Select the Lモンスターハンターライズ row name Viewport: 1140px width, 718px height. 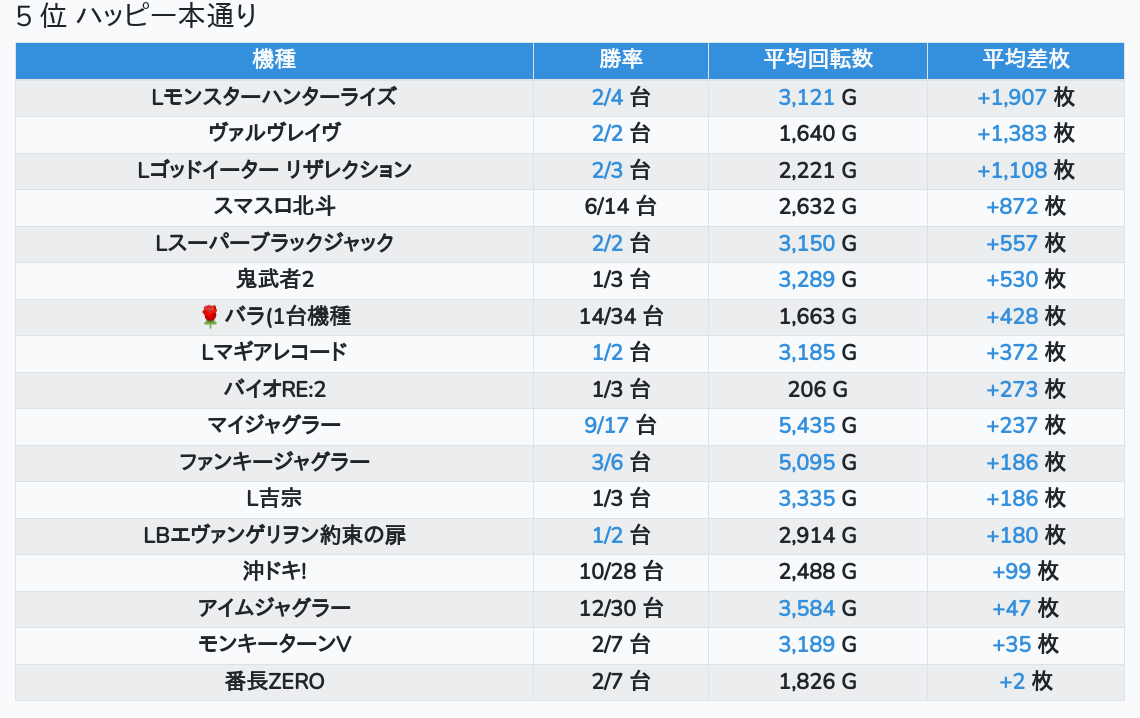(274, 97)
